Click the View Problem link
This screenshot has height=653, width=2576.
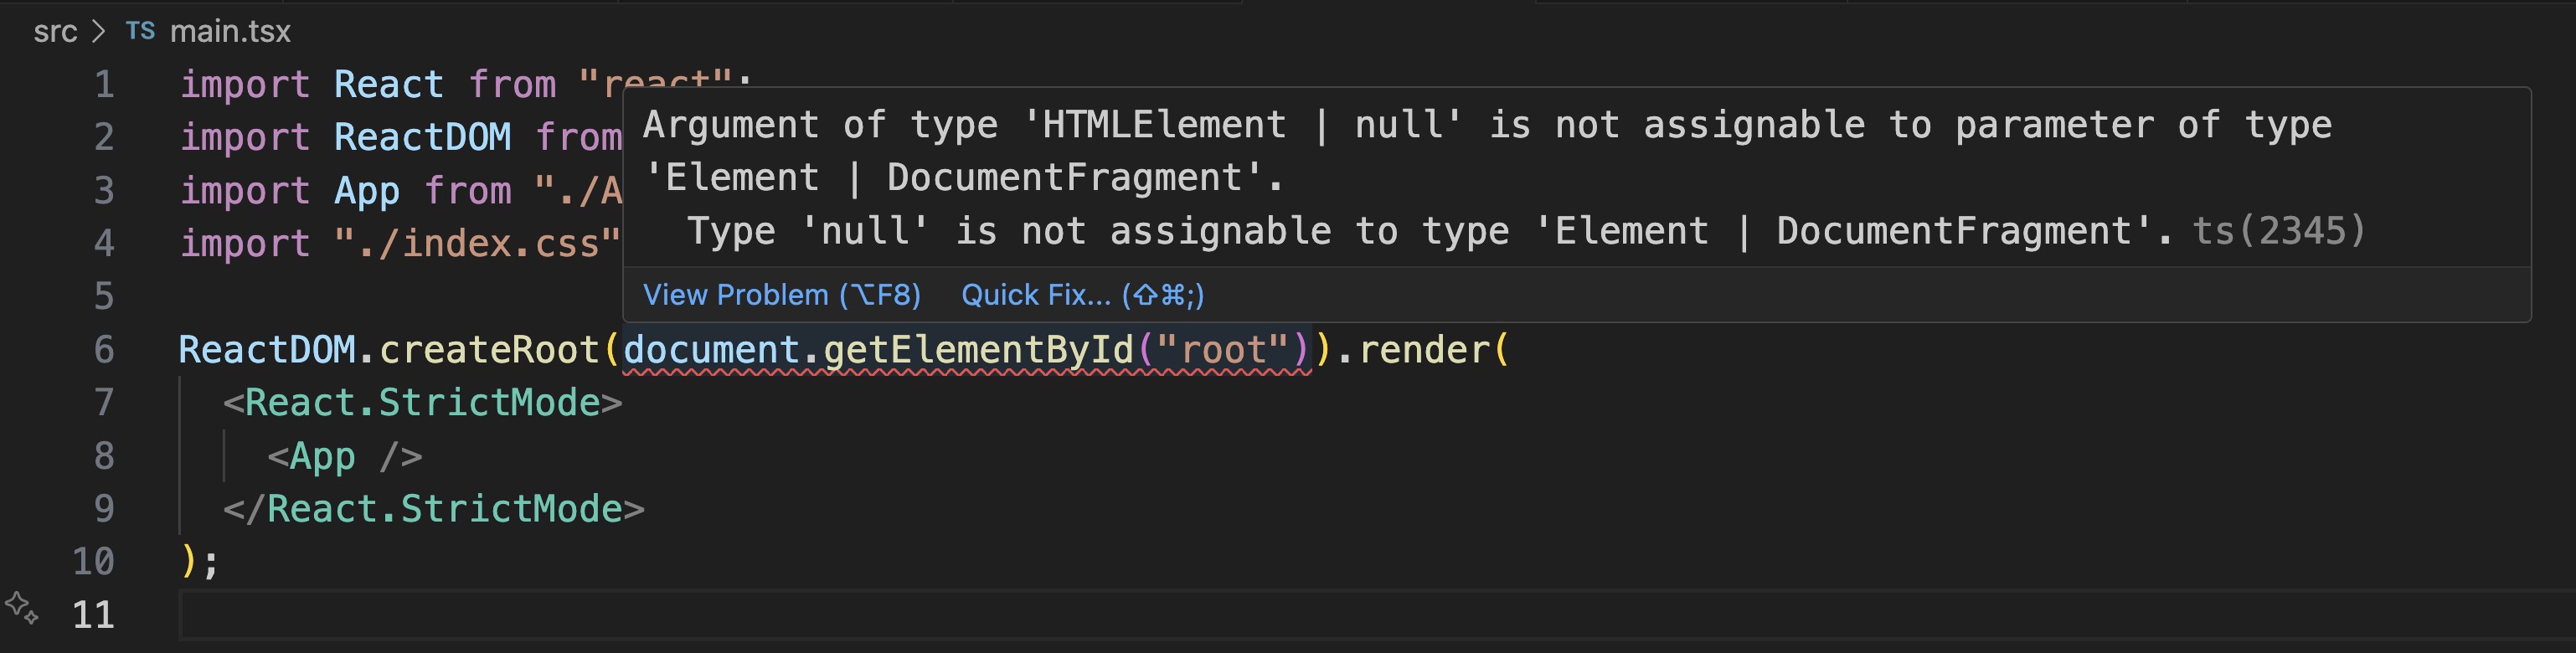pos(781,295)
